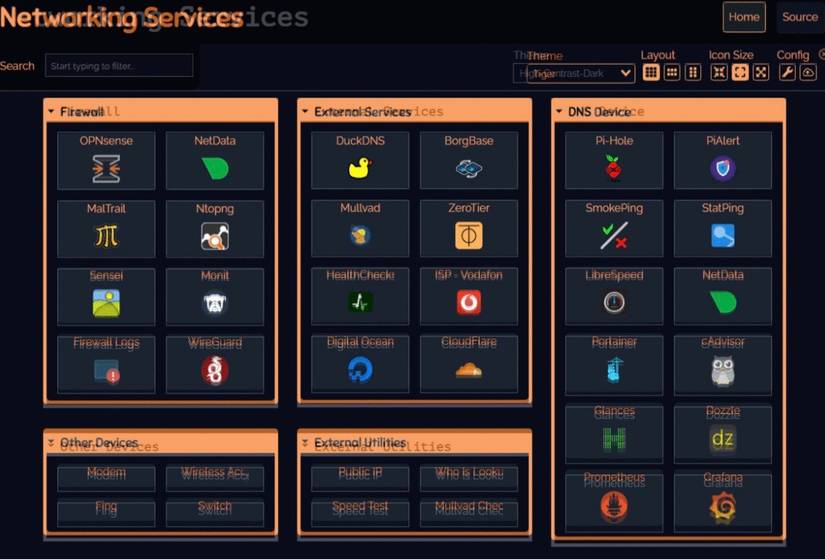
Task: Open the Switch tile
Action: 215,513
